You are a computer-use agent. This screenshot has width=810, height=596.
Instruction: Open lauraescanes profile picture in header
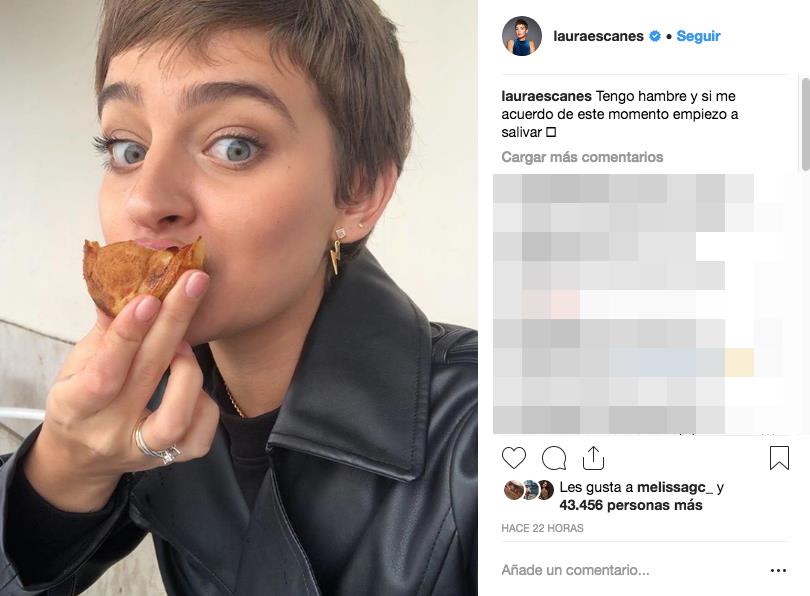pos(522,36)
